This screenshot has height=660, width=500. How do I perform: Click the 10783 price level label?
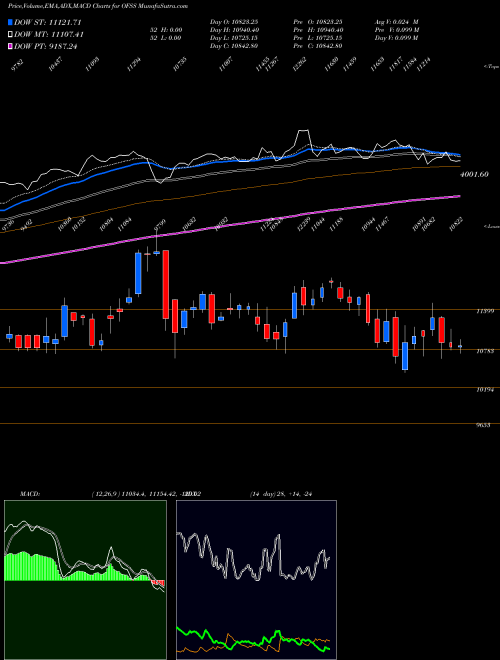tap(484, 351)
